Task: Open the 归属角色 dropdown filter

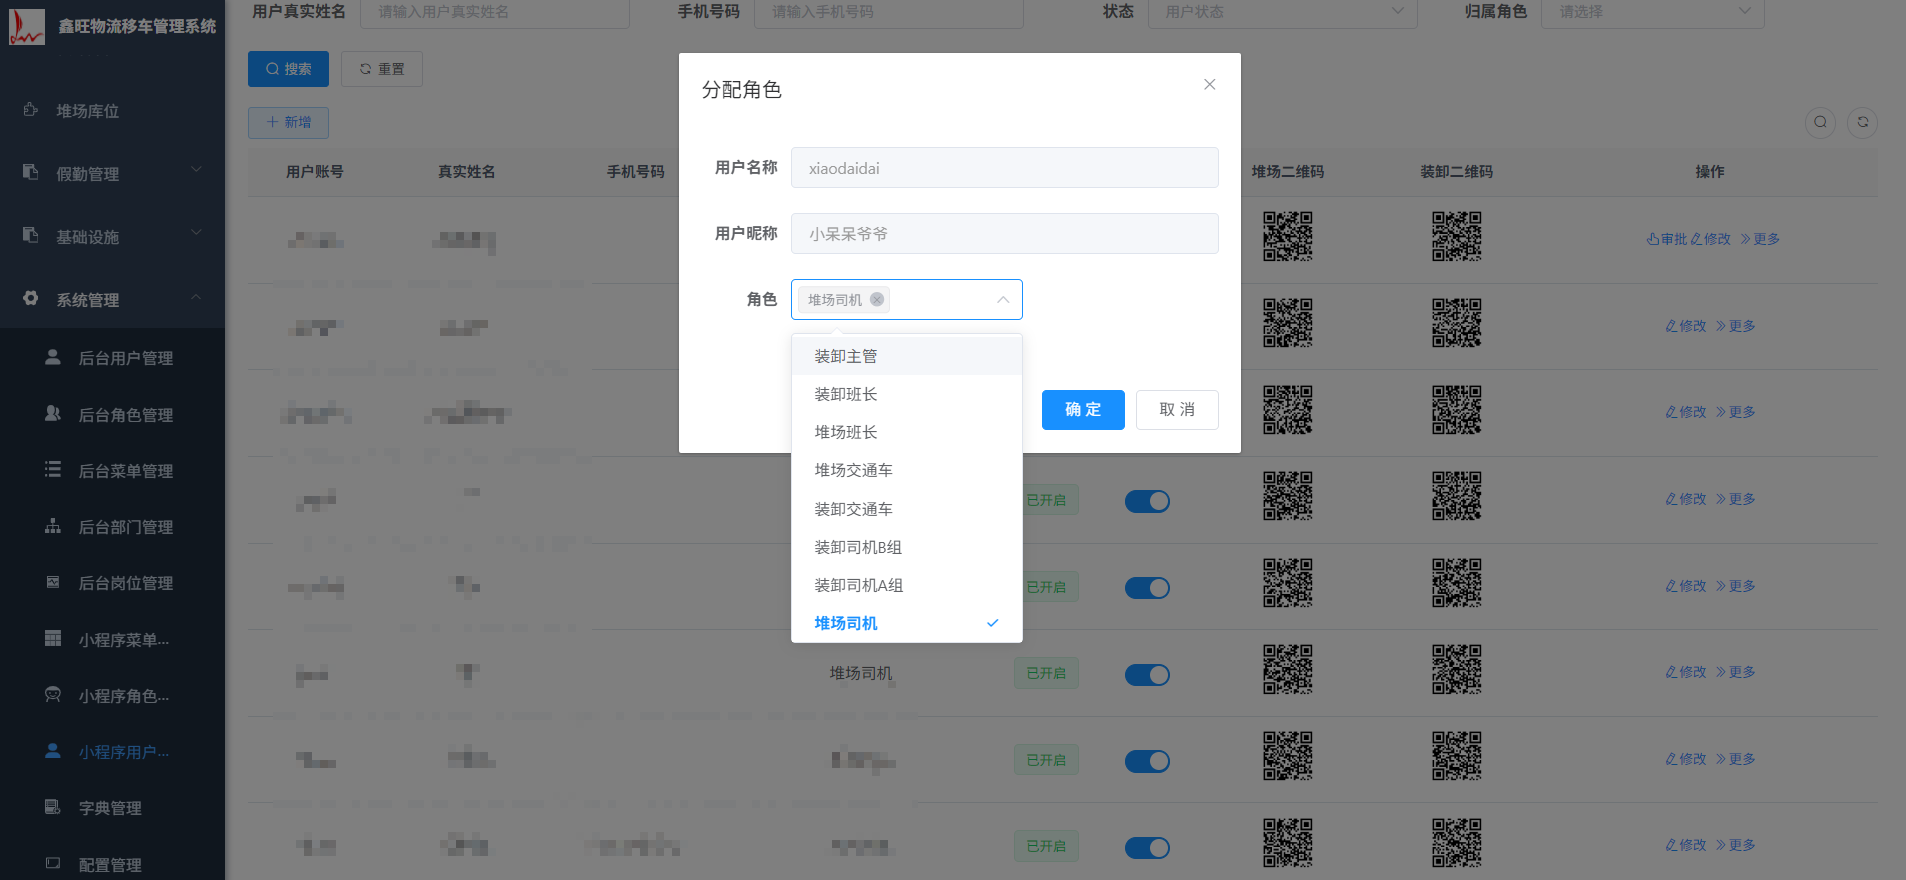Action: coord(1652,12)
